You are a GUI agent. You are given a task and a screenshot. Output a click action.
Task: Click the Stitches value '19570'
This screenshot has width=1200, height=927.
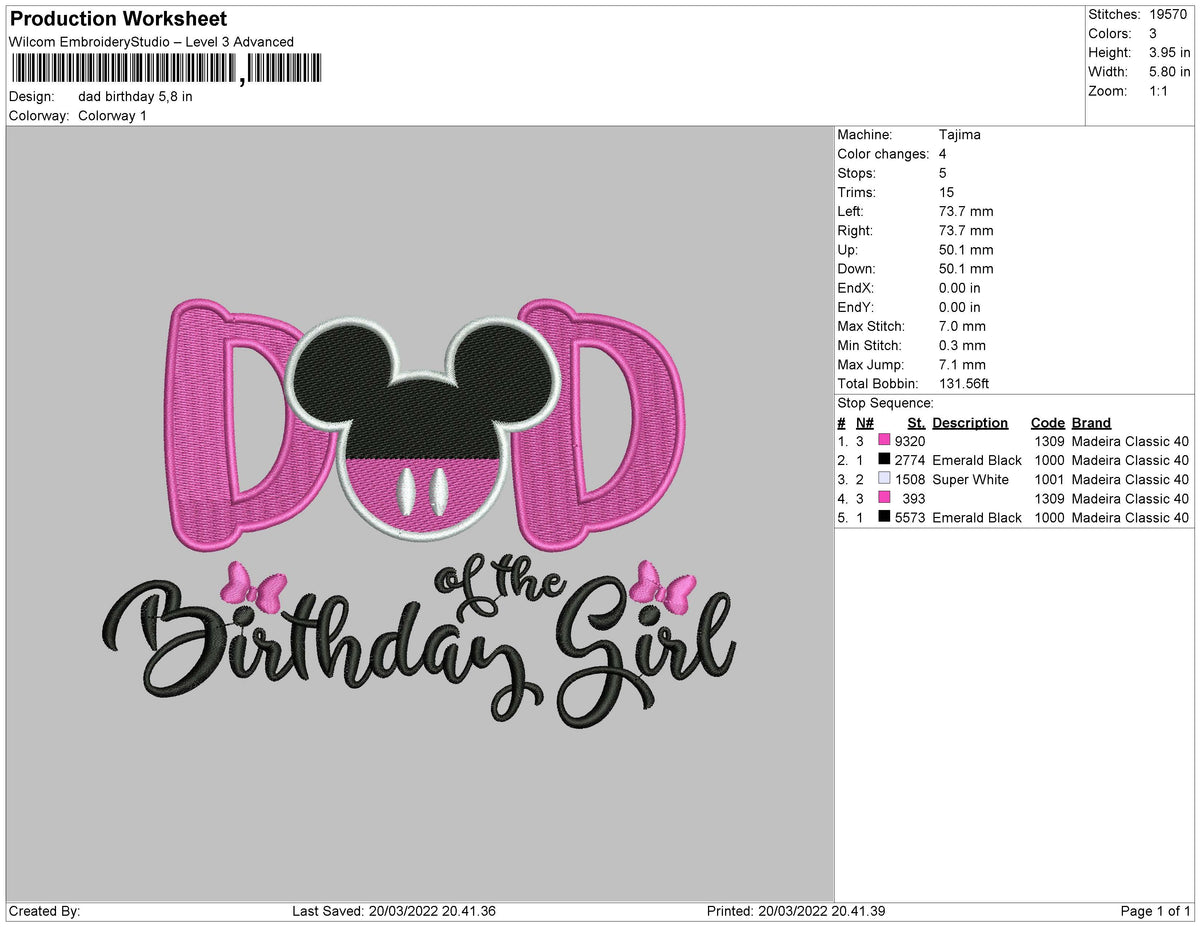tap(1170, 15)
